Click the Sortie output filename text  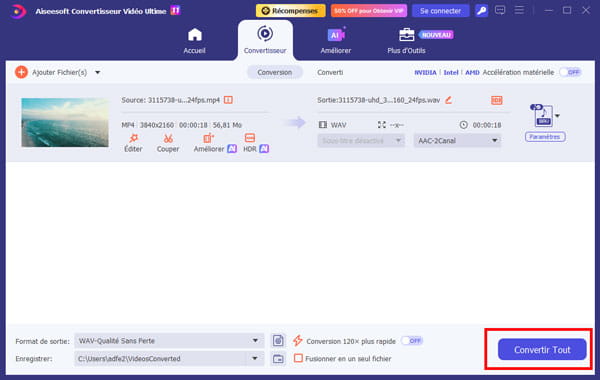tap(378, 100)
